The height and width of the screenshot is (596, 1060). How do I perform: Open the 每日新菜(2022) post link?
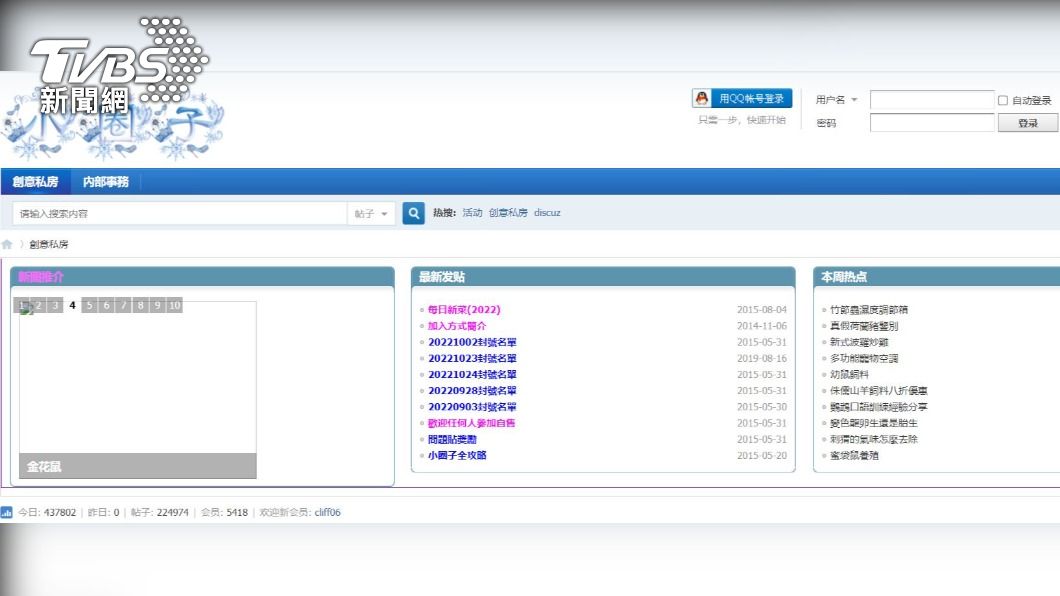click(464, 310)
